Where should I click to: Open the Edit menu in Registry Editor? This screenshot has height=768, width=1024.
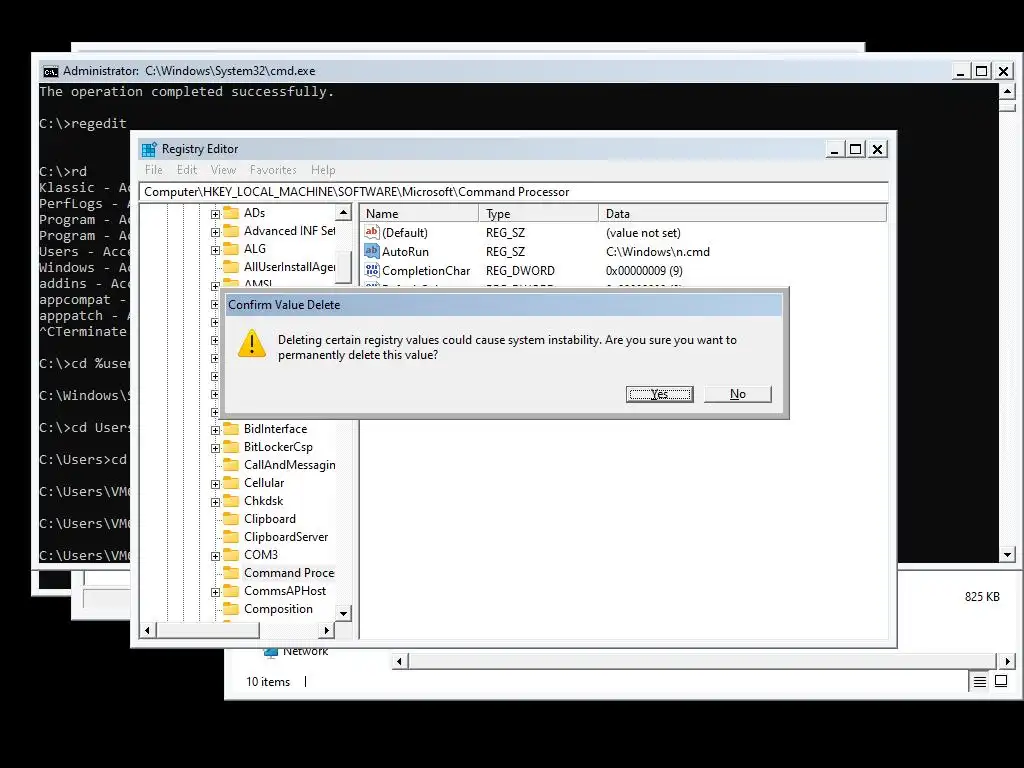[187, 170]
